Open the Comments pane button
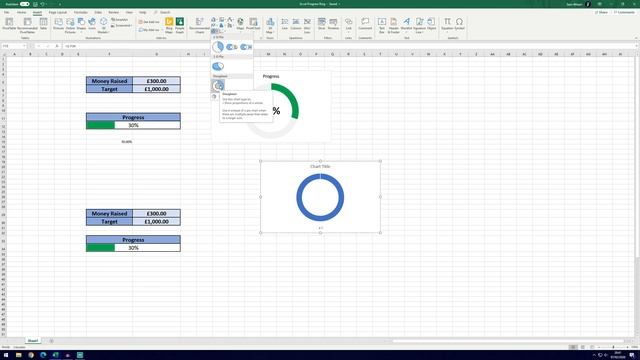The width and height of the screenshot is (640, 360). [x=625, y=13]
